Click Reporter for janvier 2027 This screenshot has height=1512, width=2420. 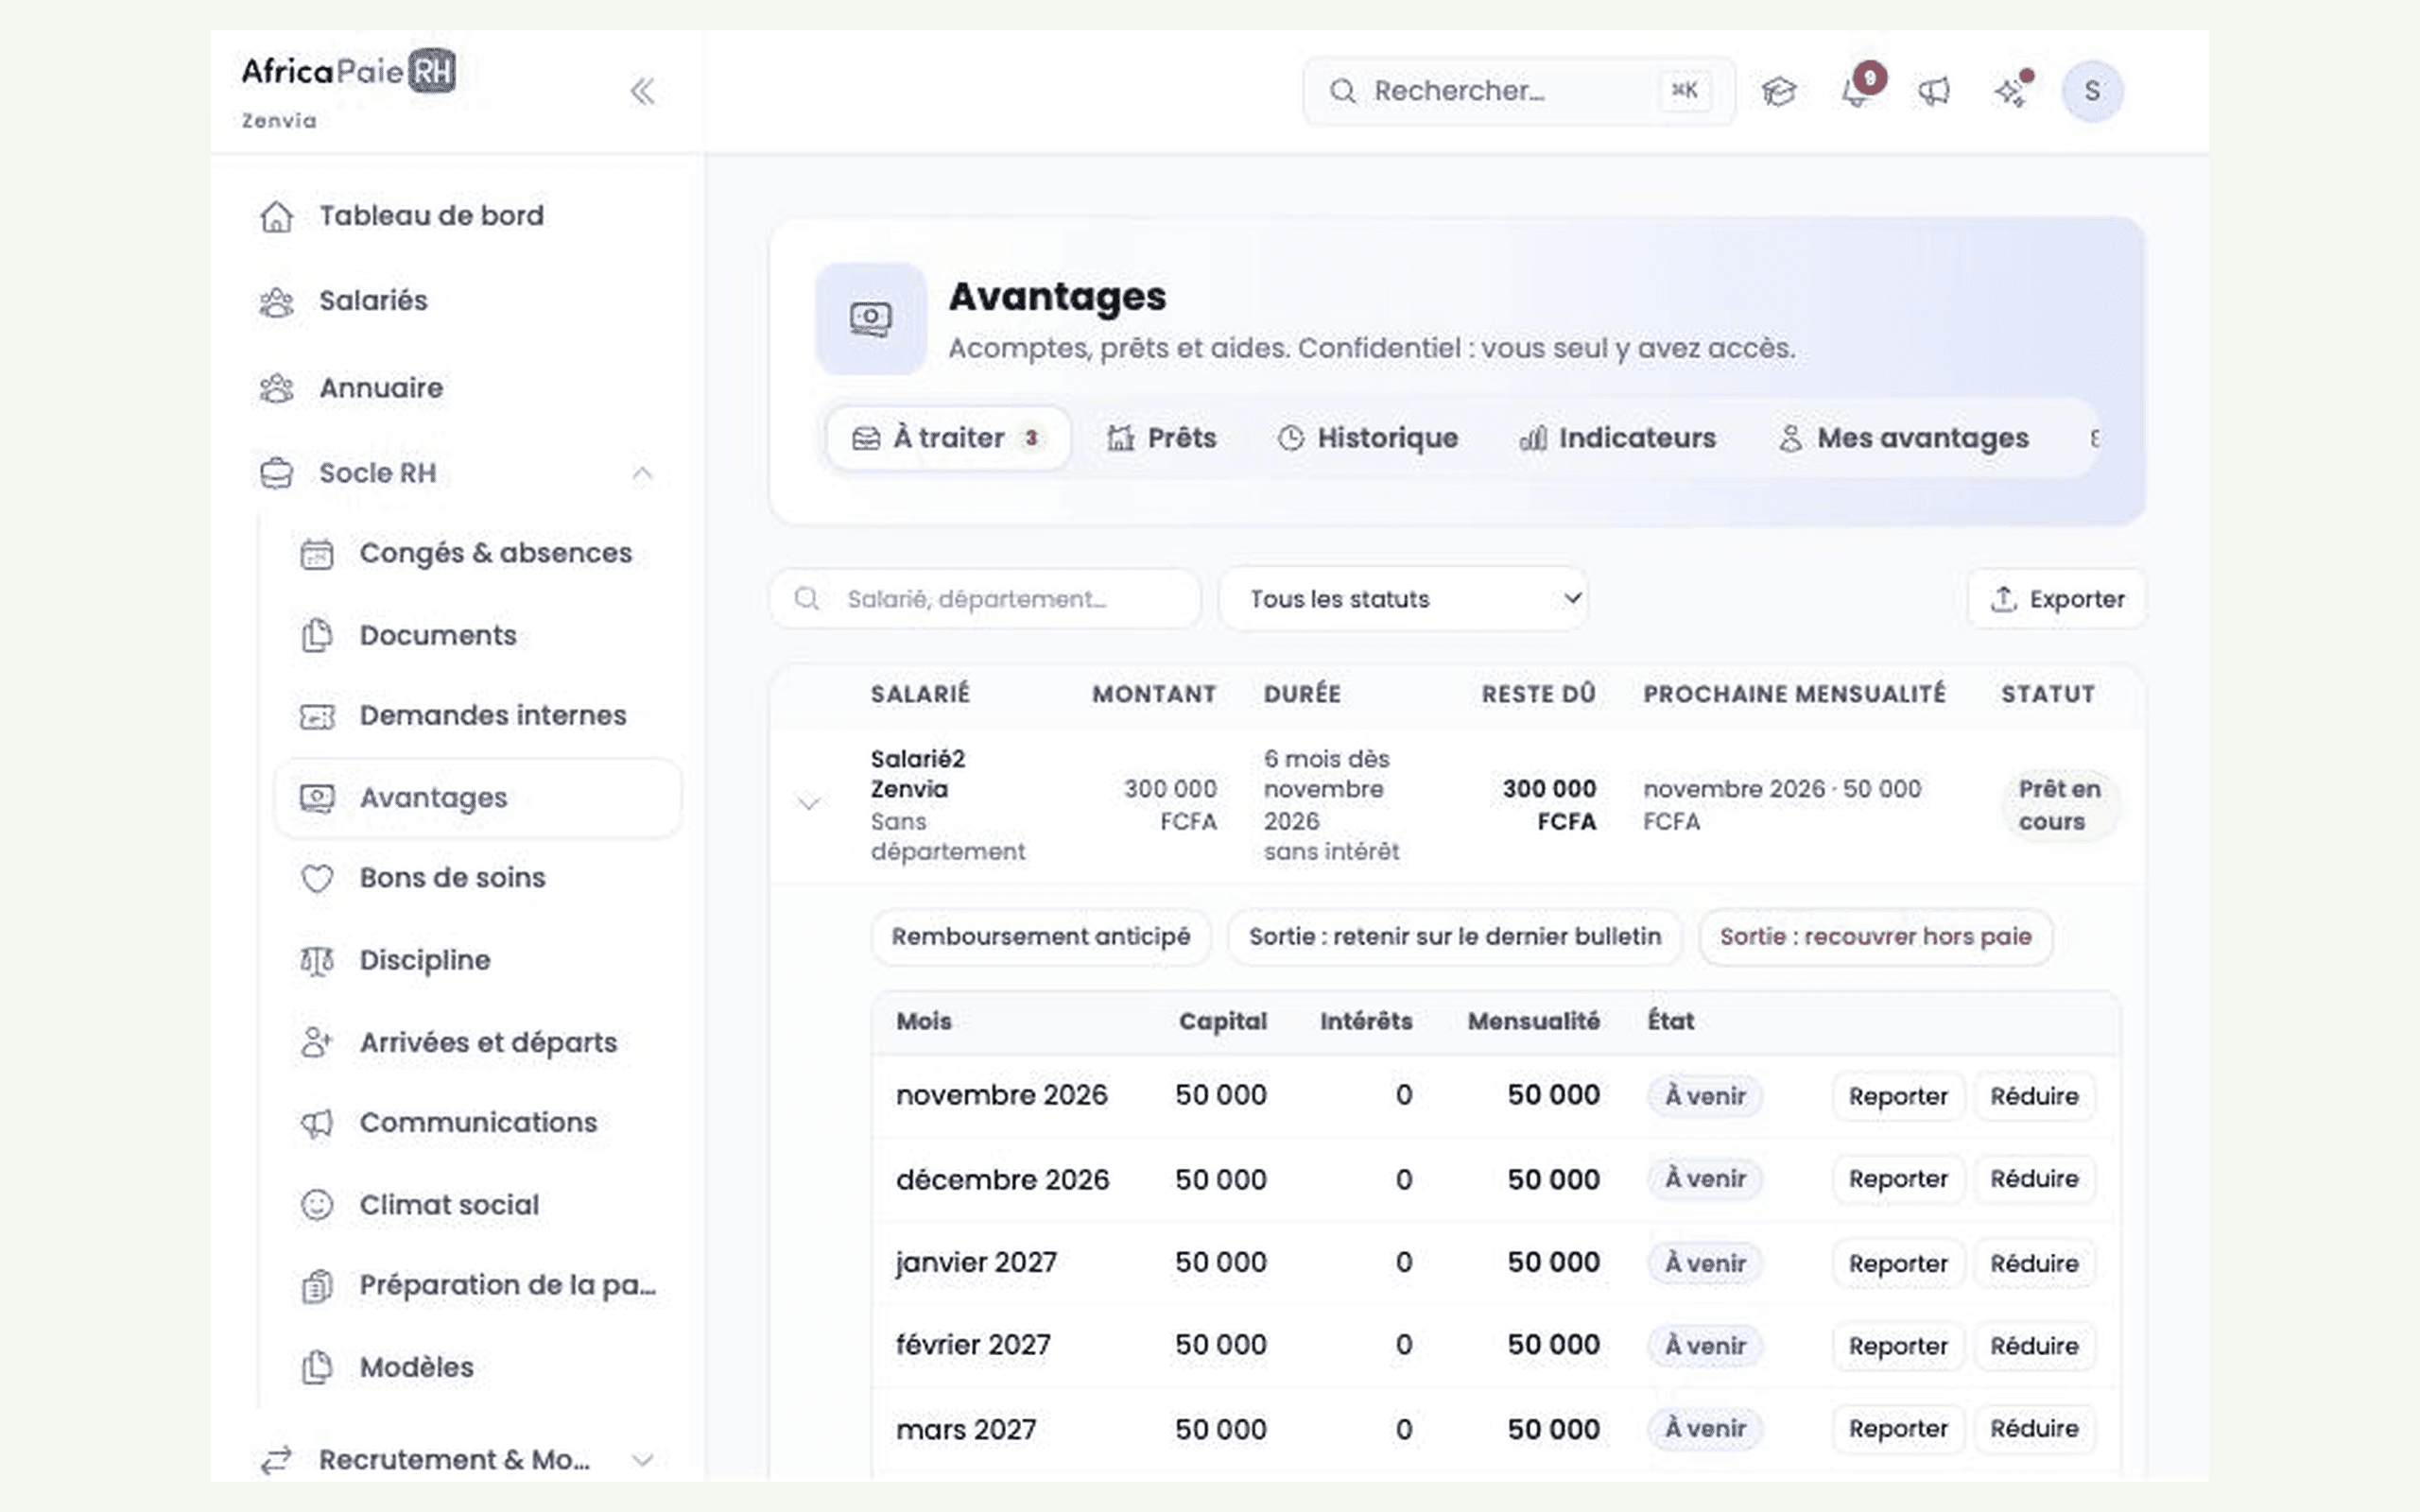(1897, 1263)
